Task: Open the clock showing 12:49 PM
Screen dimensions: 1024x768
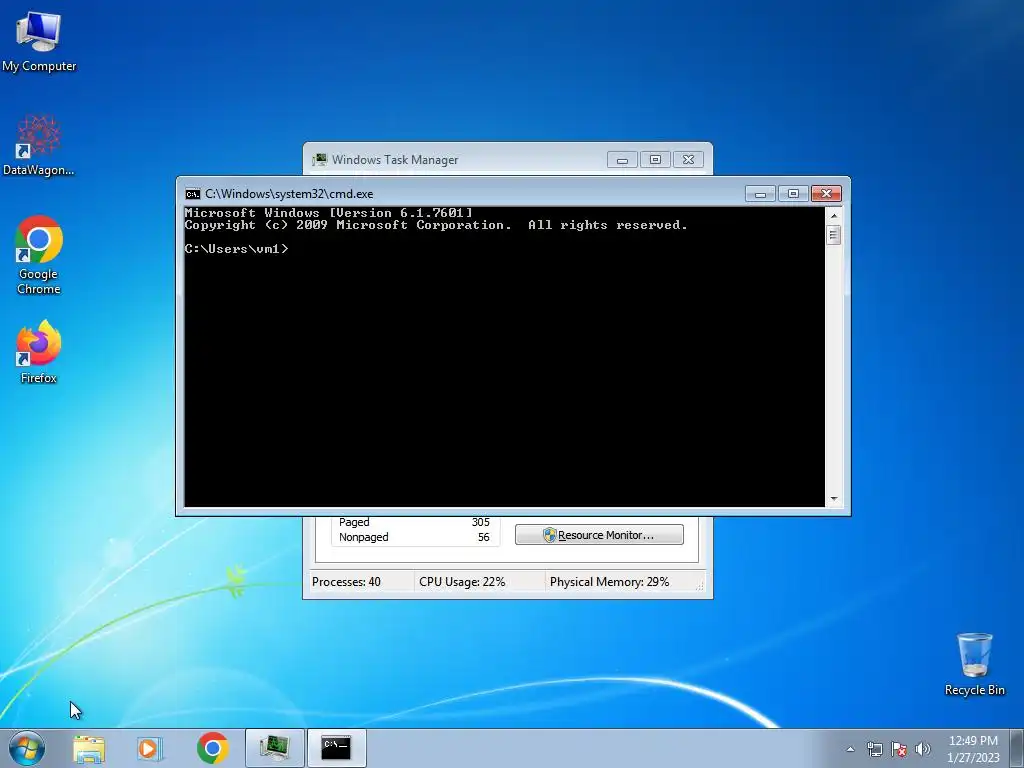Action: click(x=973, y=741)
